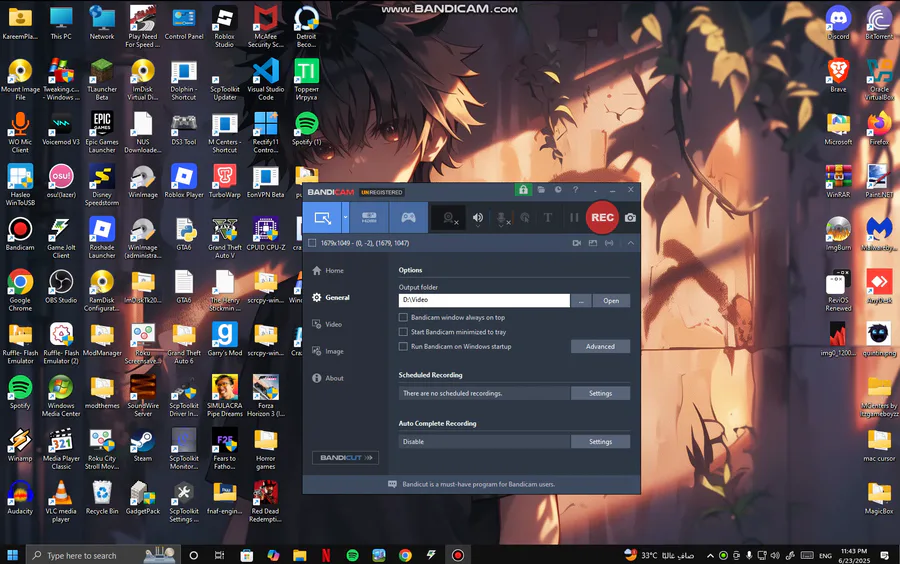Screen dimensions: 900x564
Task: Collapse the Bandicam settings panel chevron
Action: pyautogui.click(x=631, y=243)
